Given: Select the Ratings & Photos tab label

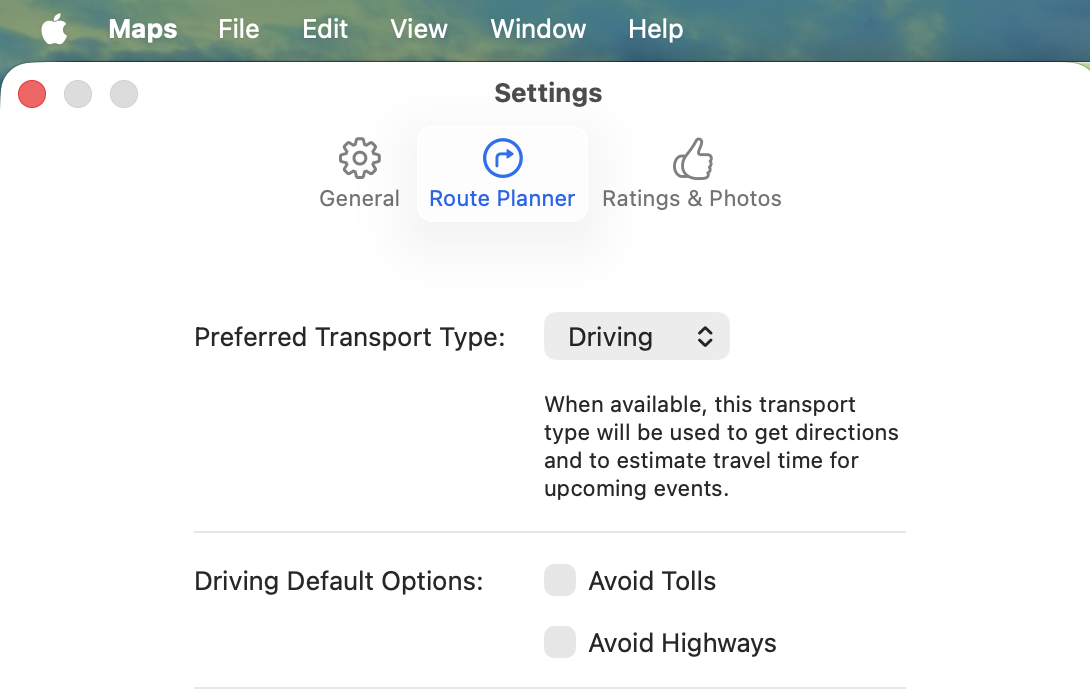Looking at the screenshot, I should [692, 198].
